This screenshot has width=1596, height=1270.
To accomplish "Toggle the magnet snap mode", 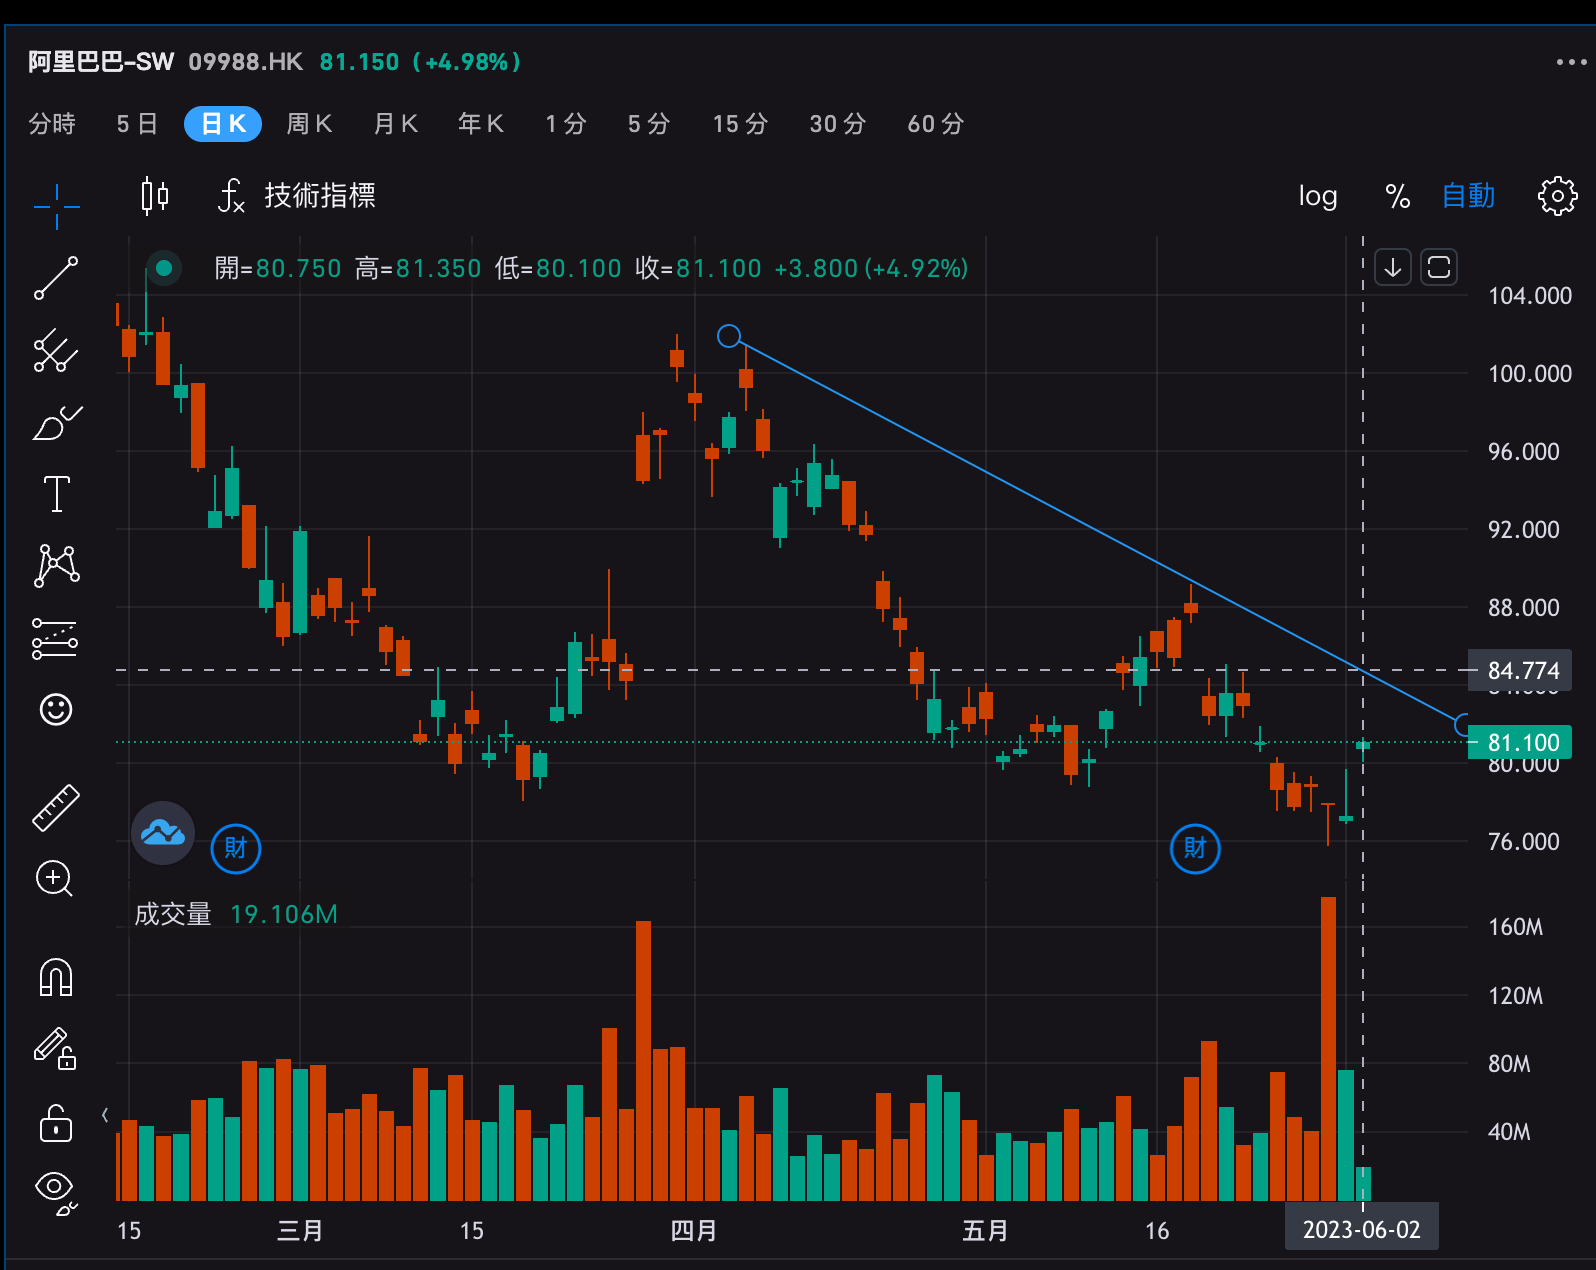I will point(56,977).
